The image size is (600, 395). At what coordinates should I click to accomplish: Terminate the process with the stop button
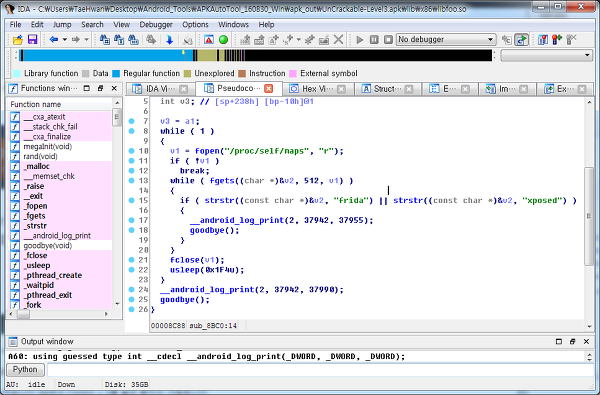tap(388, 39)
